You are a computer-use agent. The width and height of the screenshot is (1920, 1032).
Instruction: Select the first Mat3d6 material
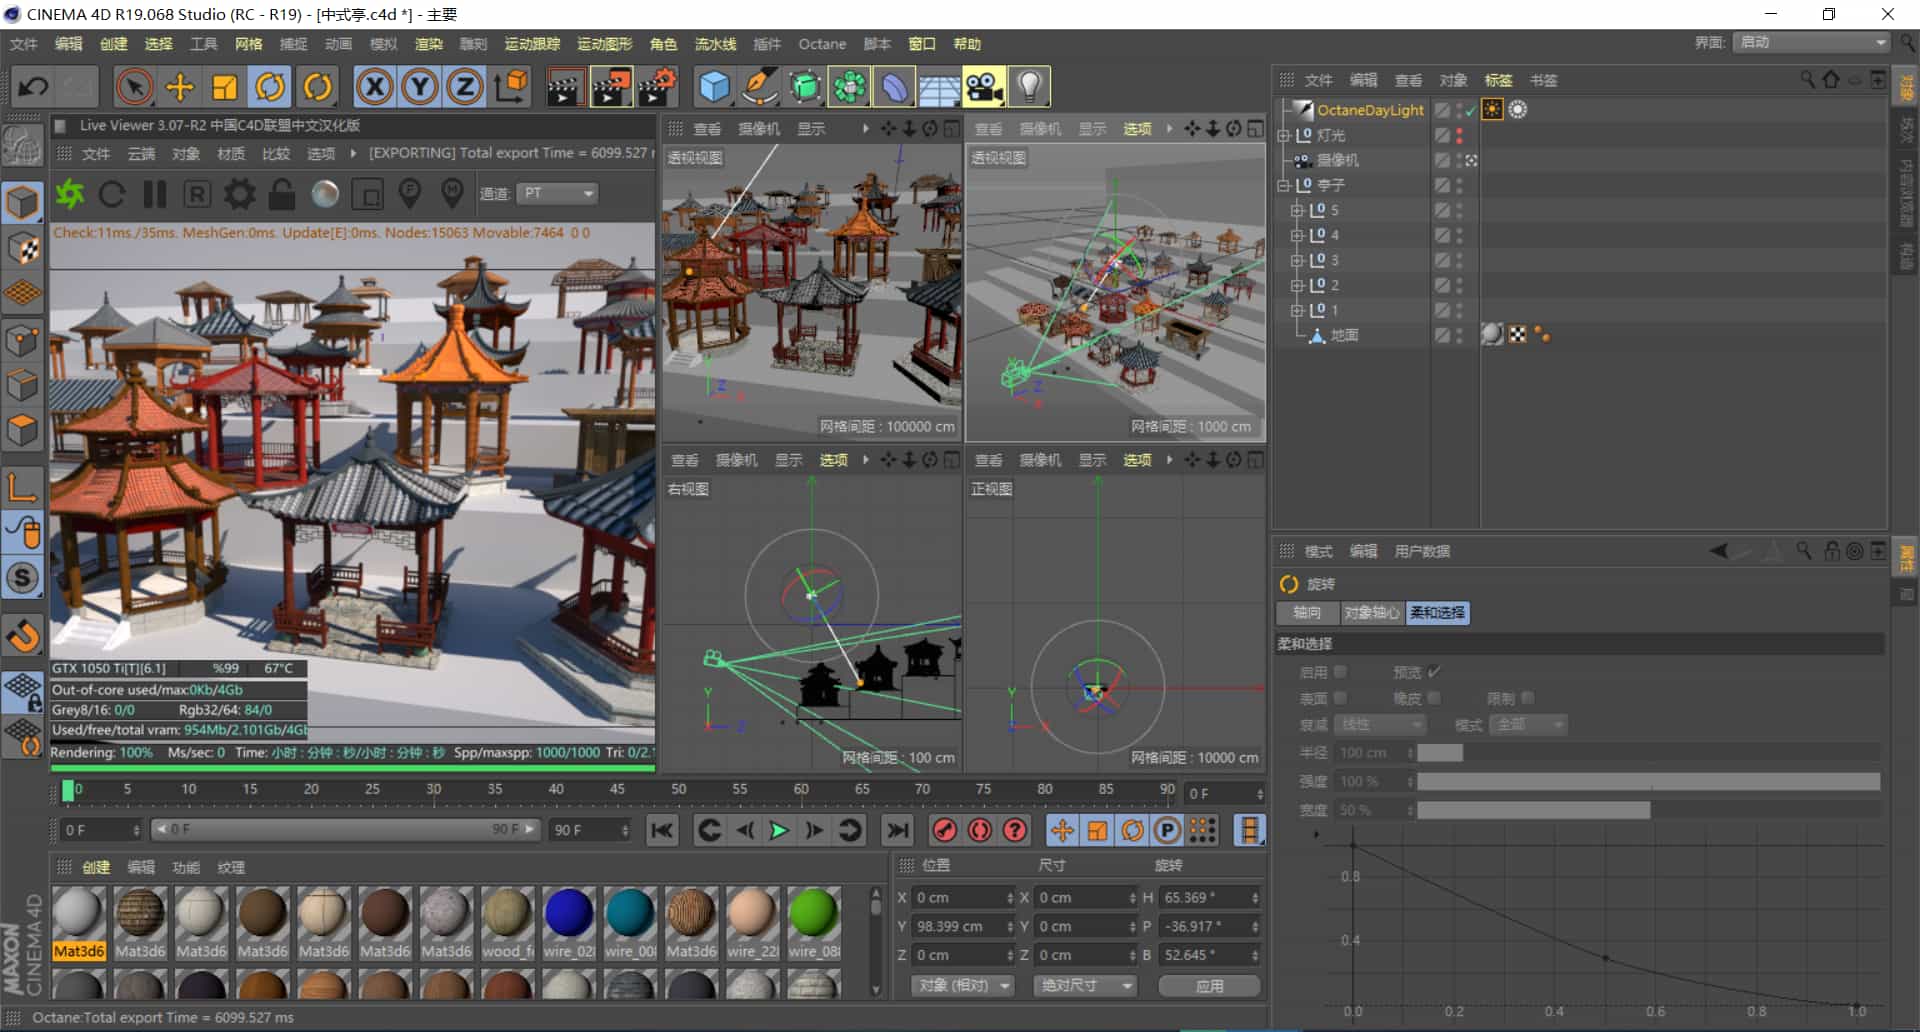[x=78, y=912]
